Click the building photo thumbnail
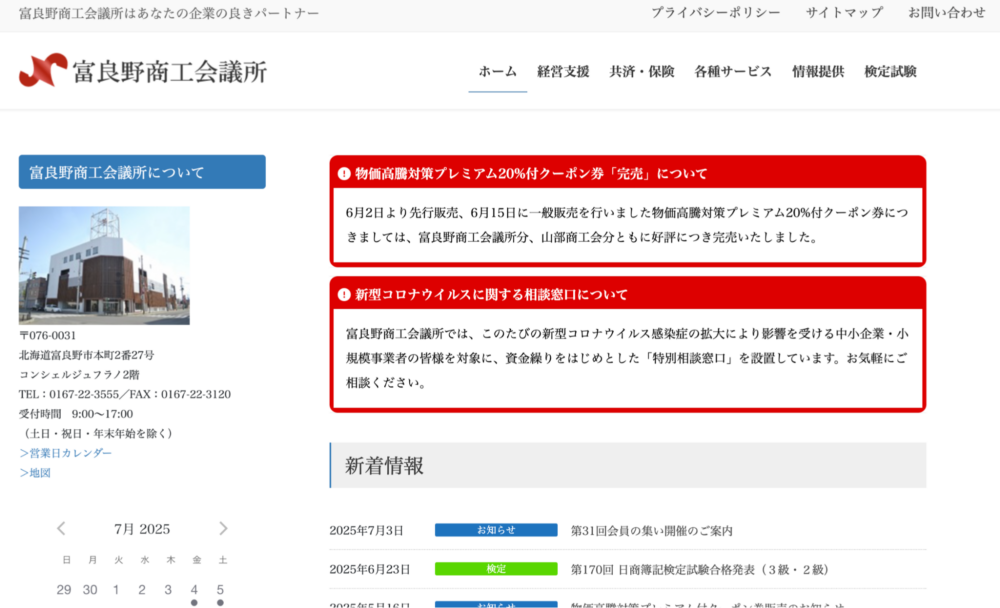Viewport: 1000px width, 608px height. tap(104, 265)
